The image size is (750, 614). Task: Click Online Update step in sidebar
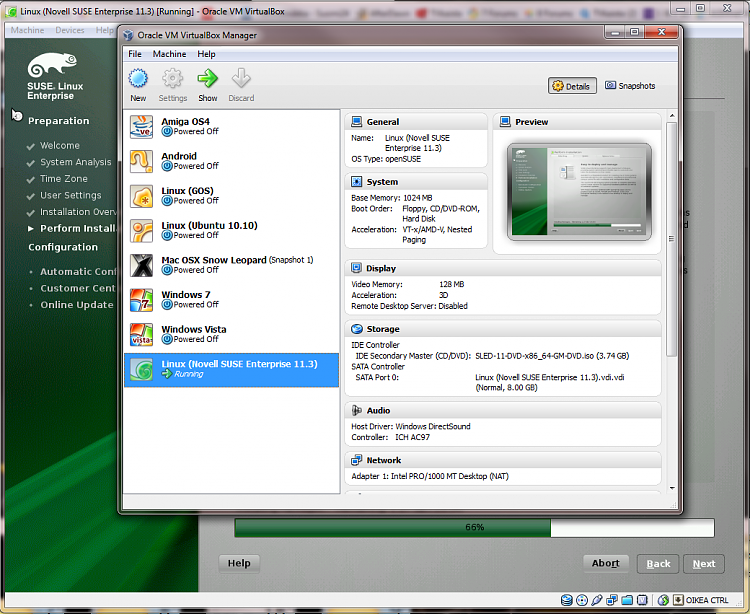click(x=77, y=305)
